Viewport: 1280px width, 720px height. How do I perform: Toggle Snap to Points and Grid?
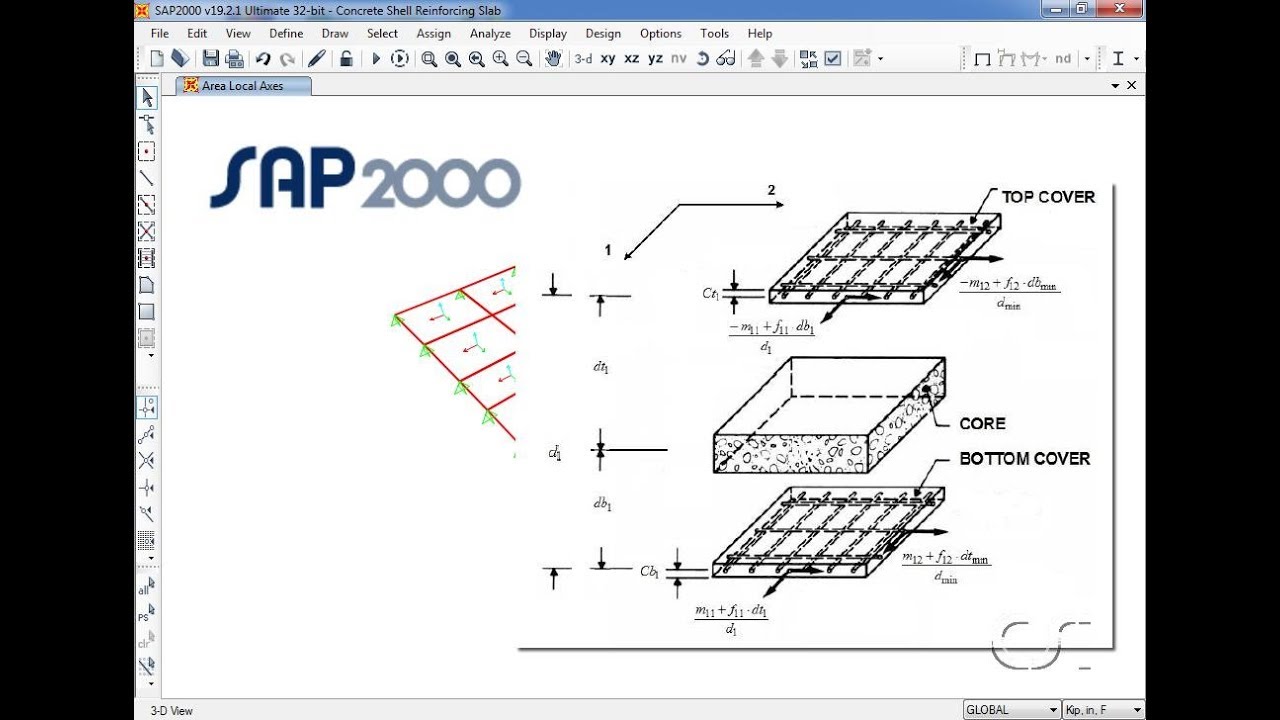(x=147, y=407)
